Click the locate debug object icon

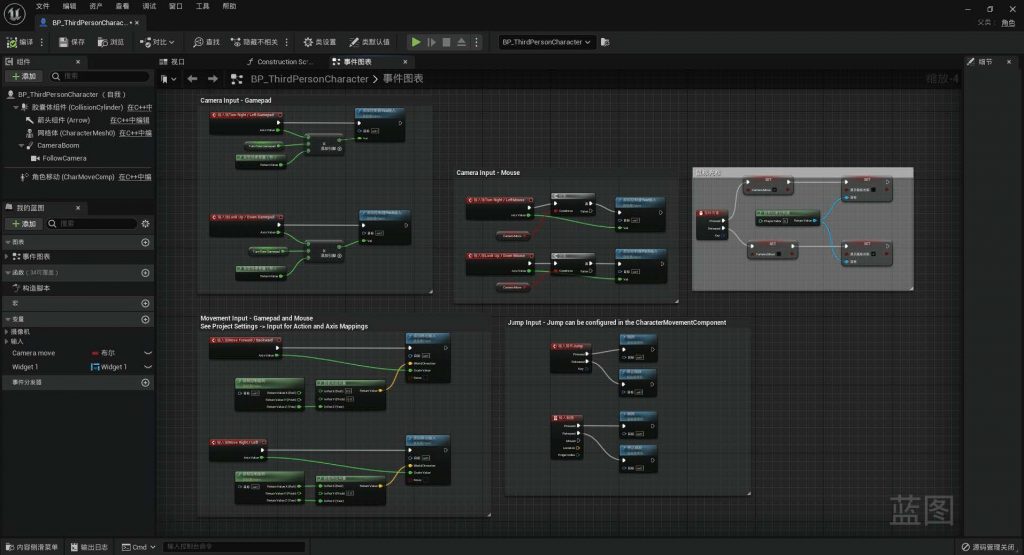[605, 42]
